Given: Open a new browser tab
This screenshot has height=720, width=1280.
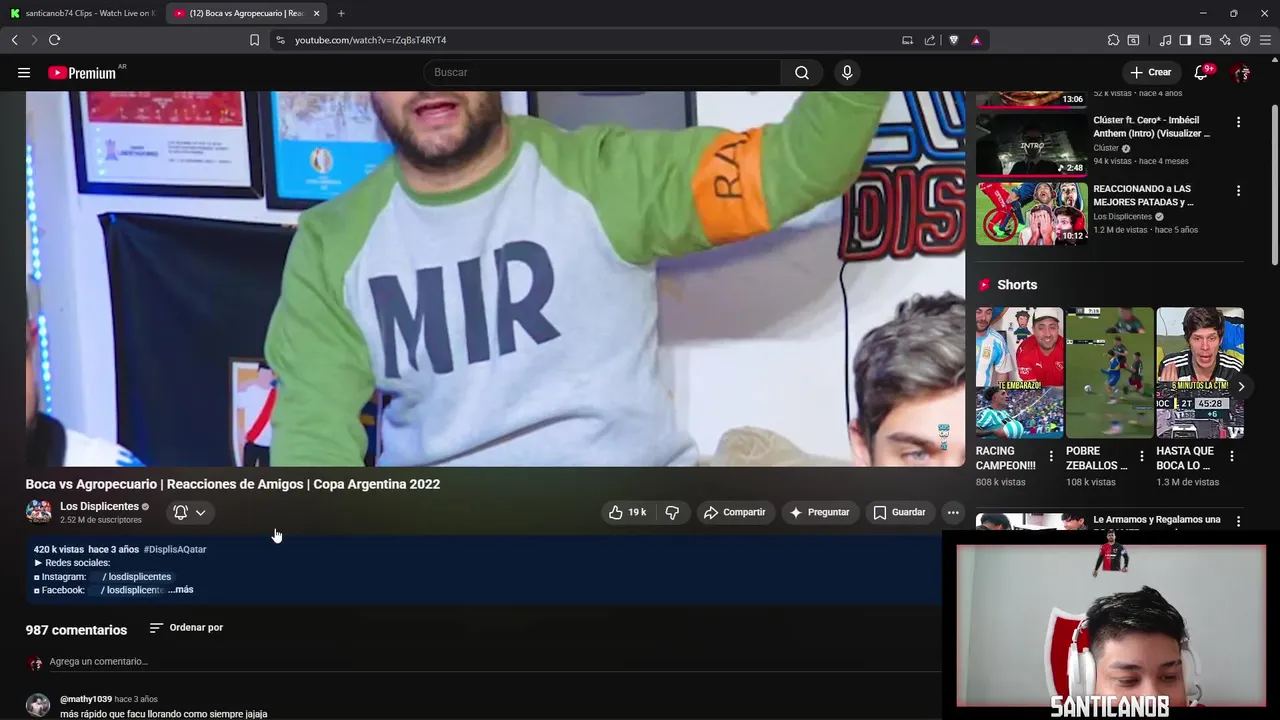Looking at the screenshot, I should point(341,13).
